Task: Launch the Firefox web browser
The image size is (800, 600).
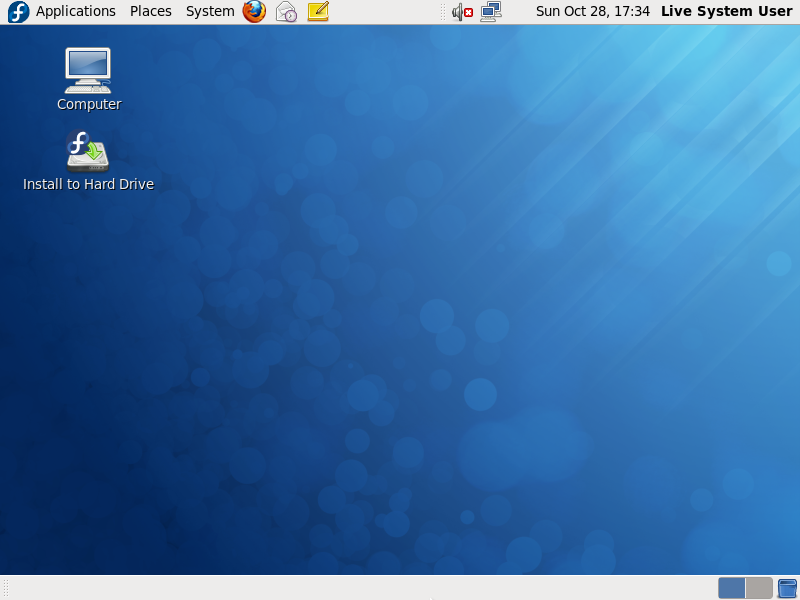Action: click(x=255, y=12)
